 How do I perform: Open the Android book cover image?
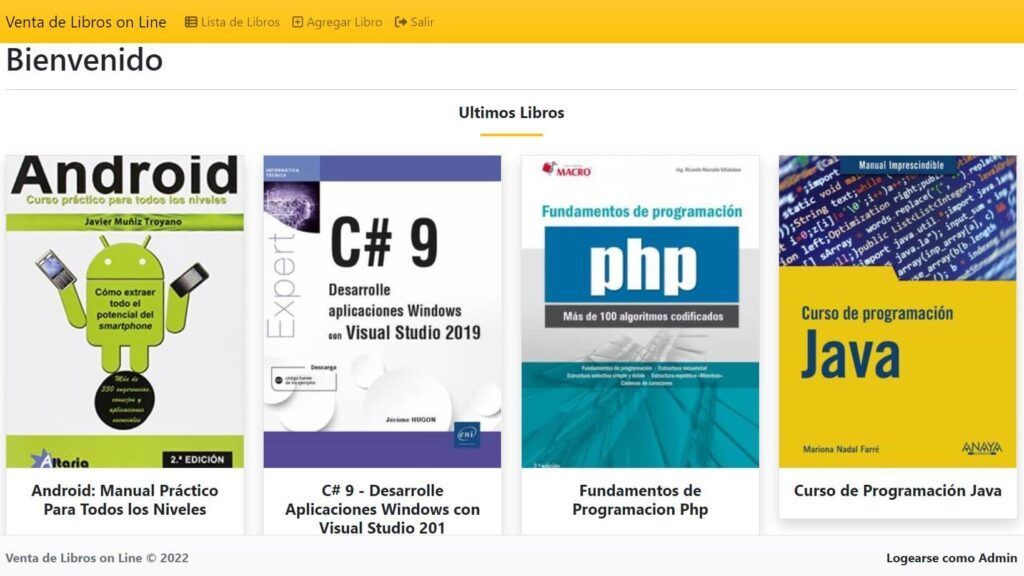pos(125,312)
